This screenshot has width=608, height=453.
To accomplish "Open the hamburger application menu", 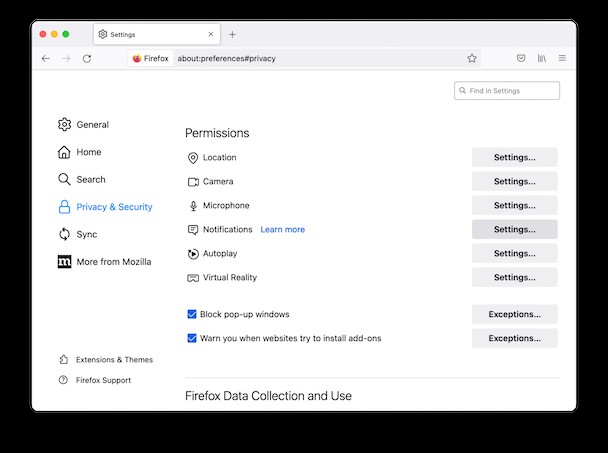I will [x=562, y=58].
